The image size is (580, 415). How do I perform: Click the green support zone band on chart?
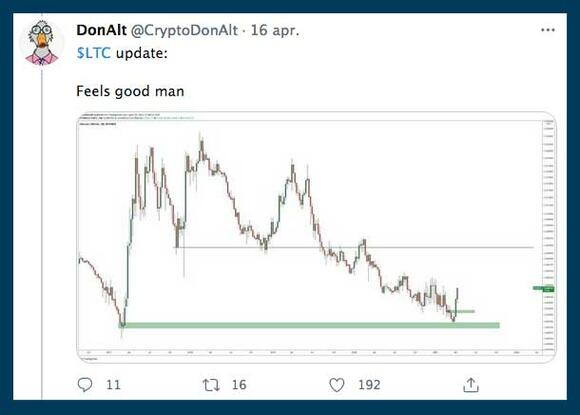point(309,325)
